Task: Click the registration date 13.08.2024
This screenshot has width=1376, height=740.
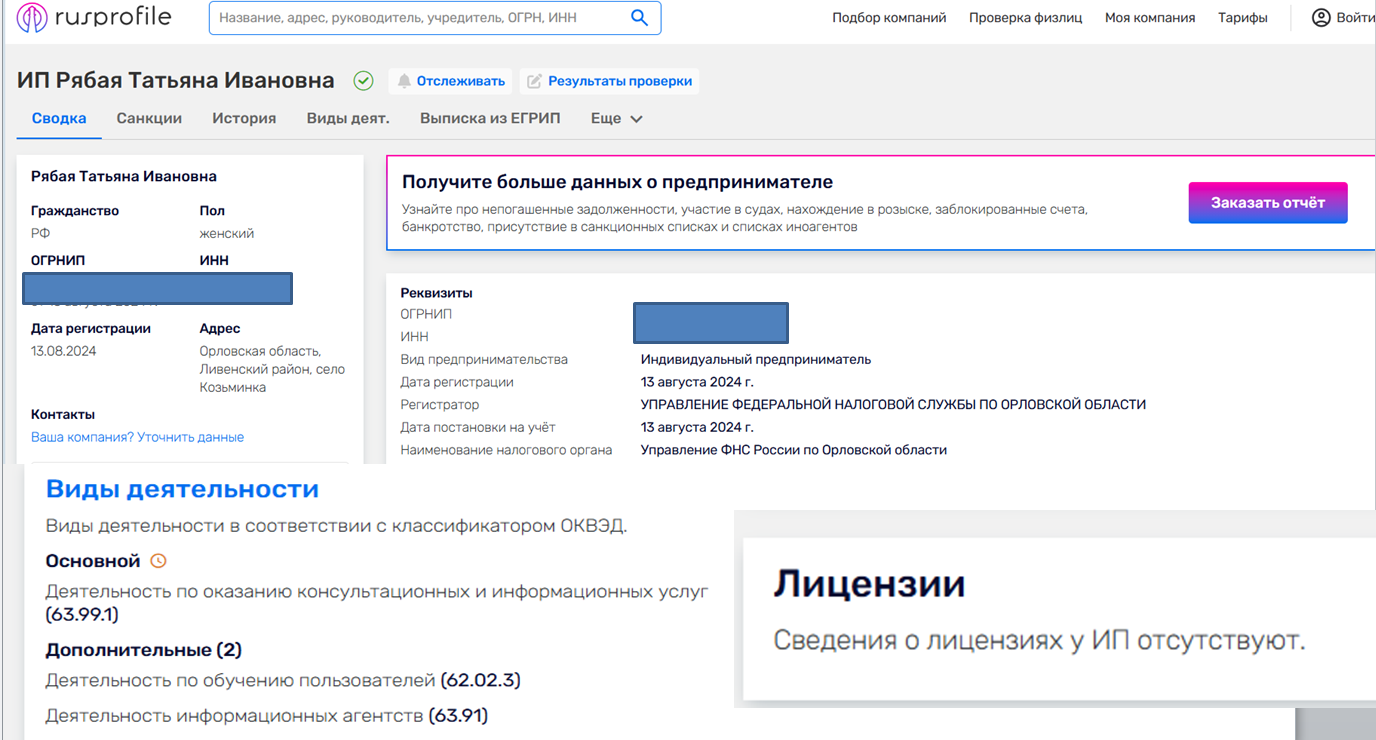Action: (64, 351)
